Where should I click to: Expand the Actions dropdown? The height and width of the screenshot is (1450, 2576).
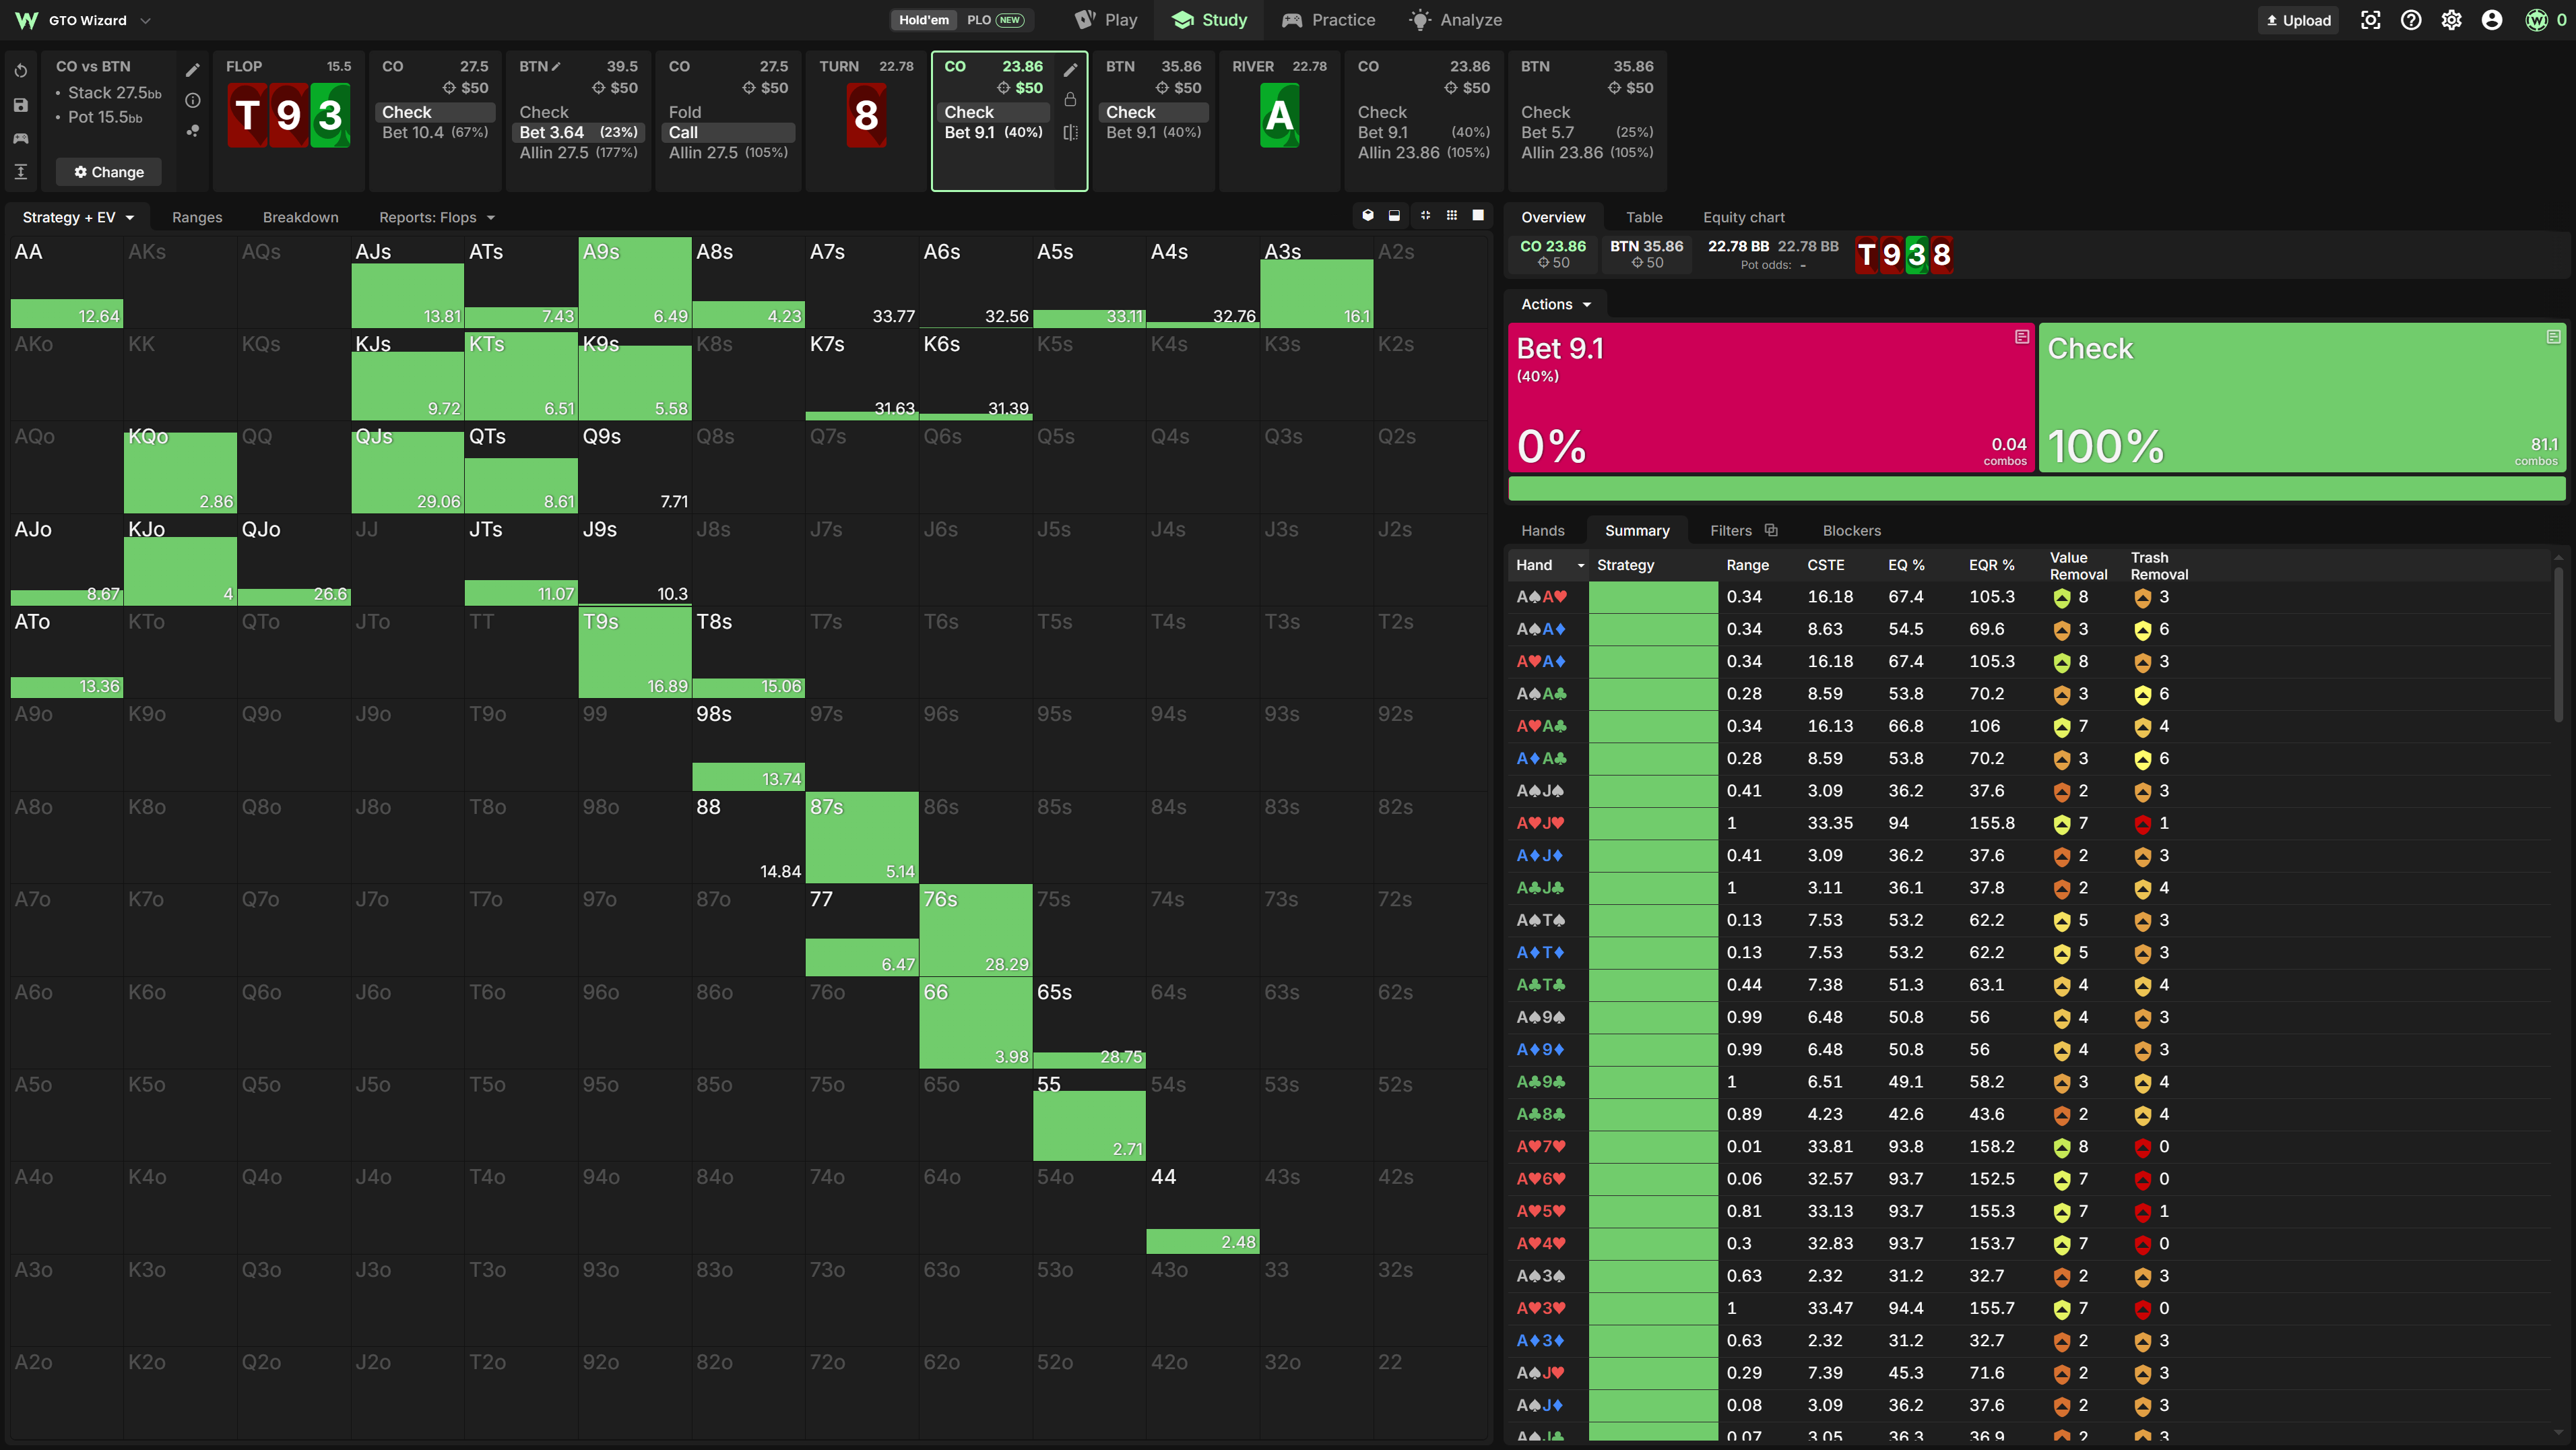(1556, 304)
